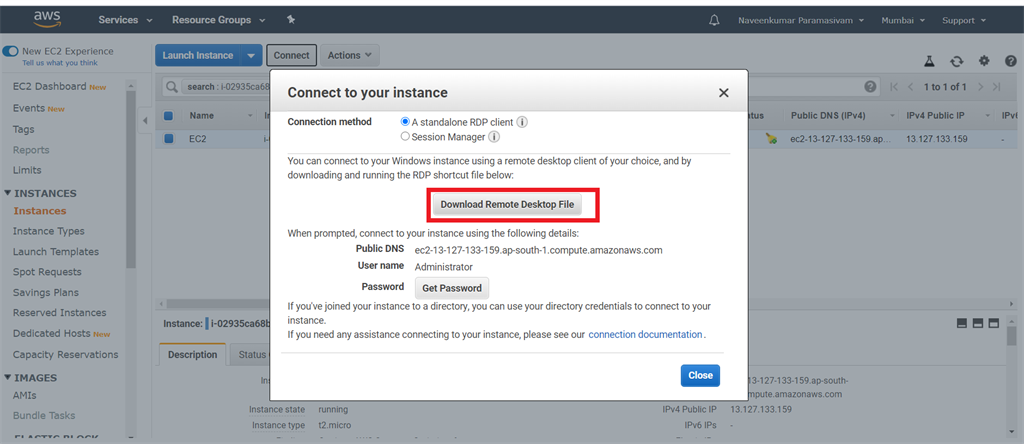1024x444 pixels.
Task: Go to next page of results
Action: pyautogui.click(x=980, y=87)
